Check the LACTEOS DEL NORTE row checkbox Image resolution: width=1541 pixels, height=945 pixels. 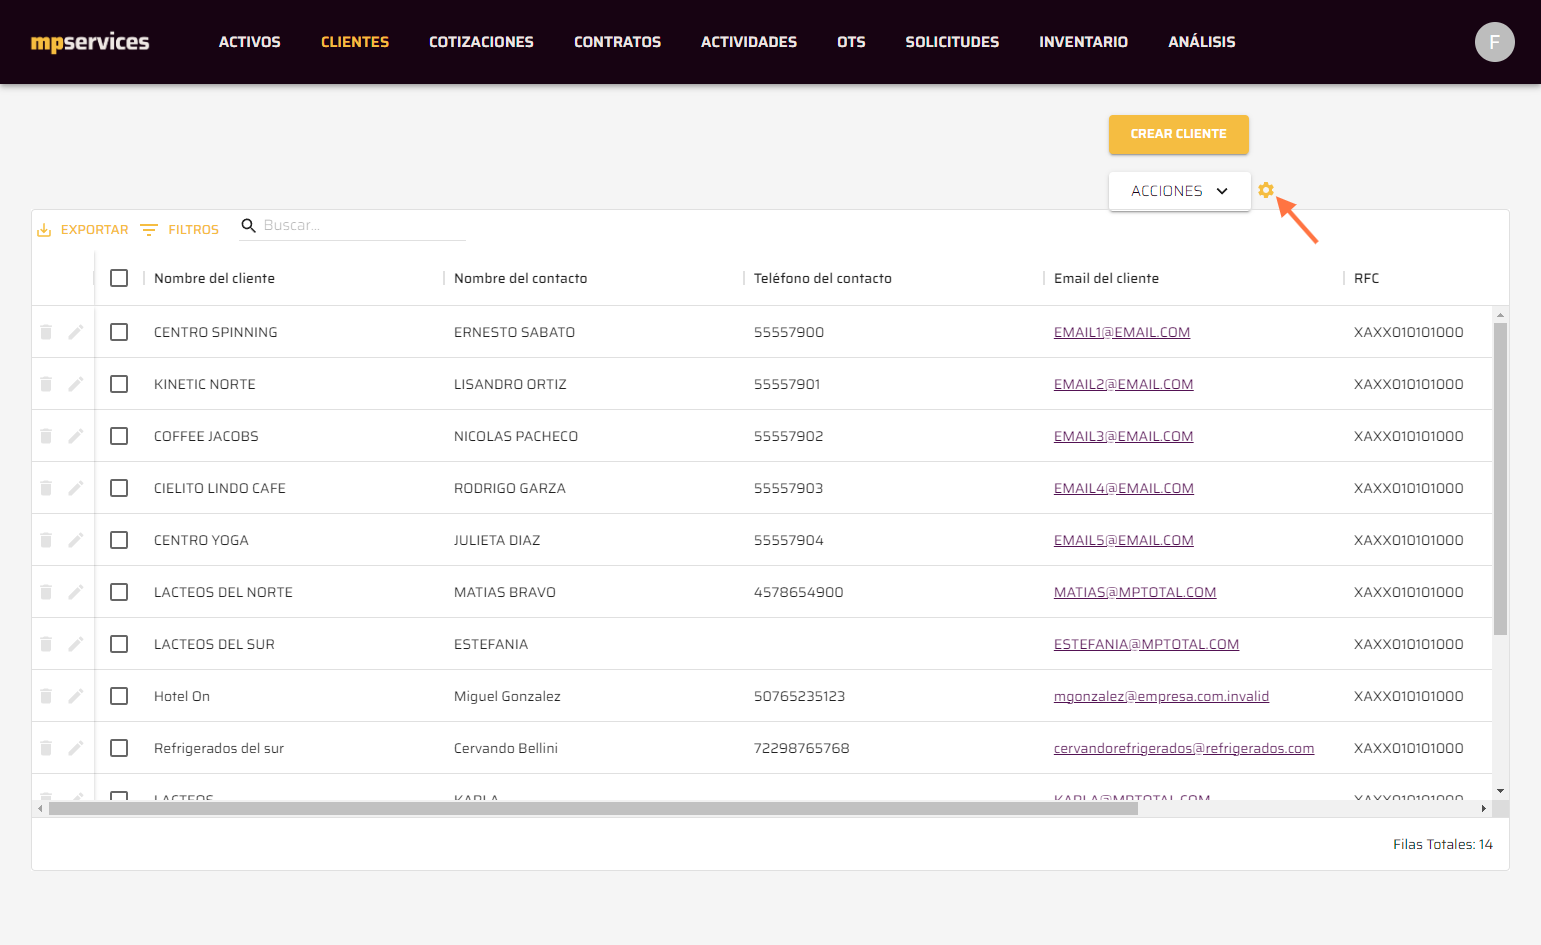[119, 592]
